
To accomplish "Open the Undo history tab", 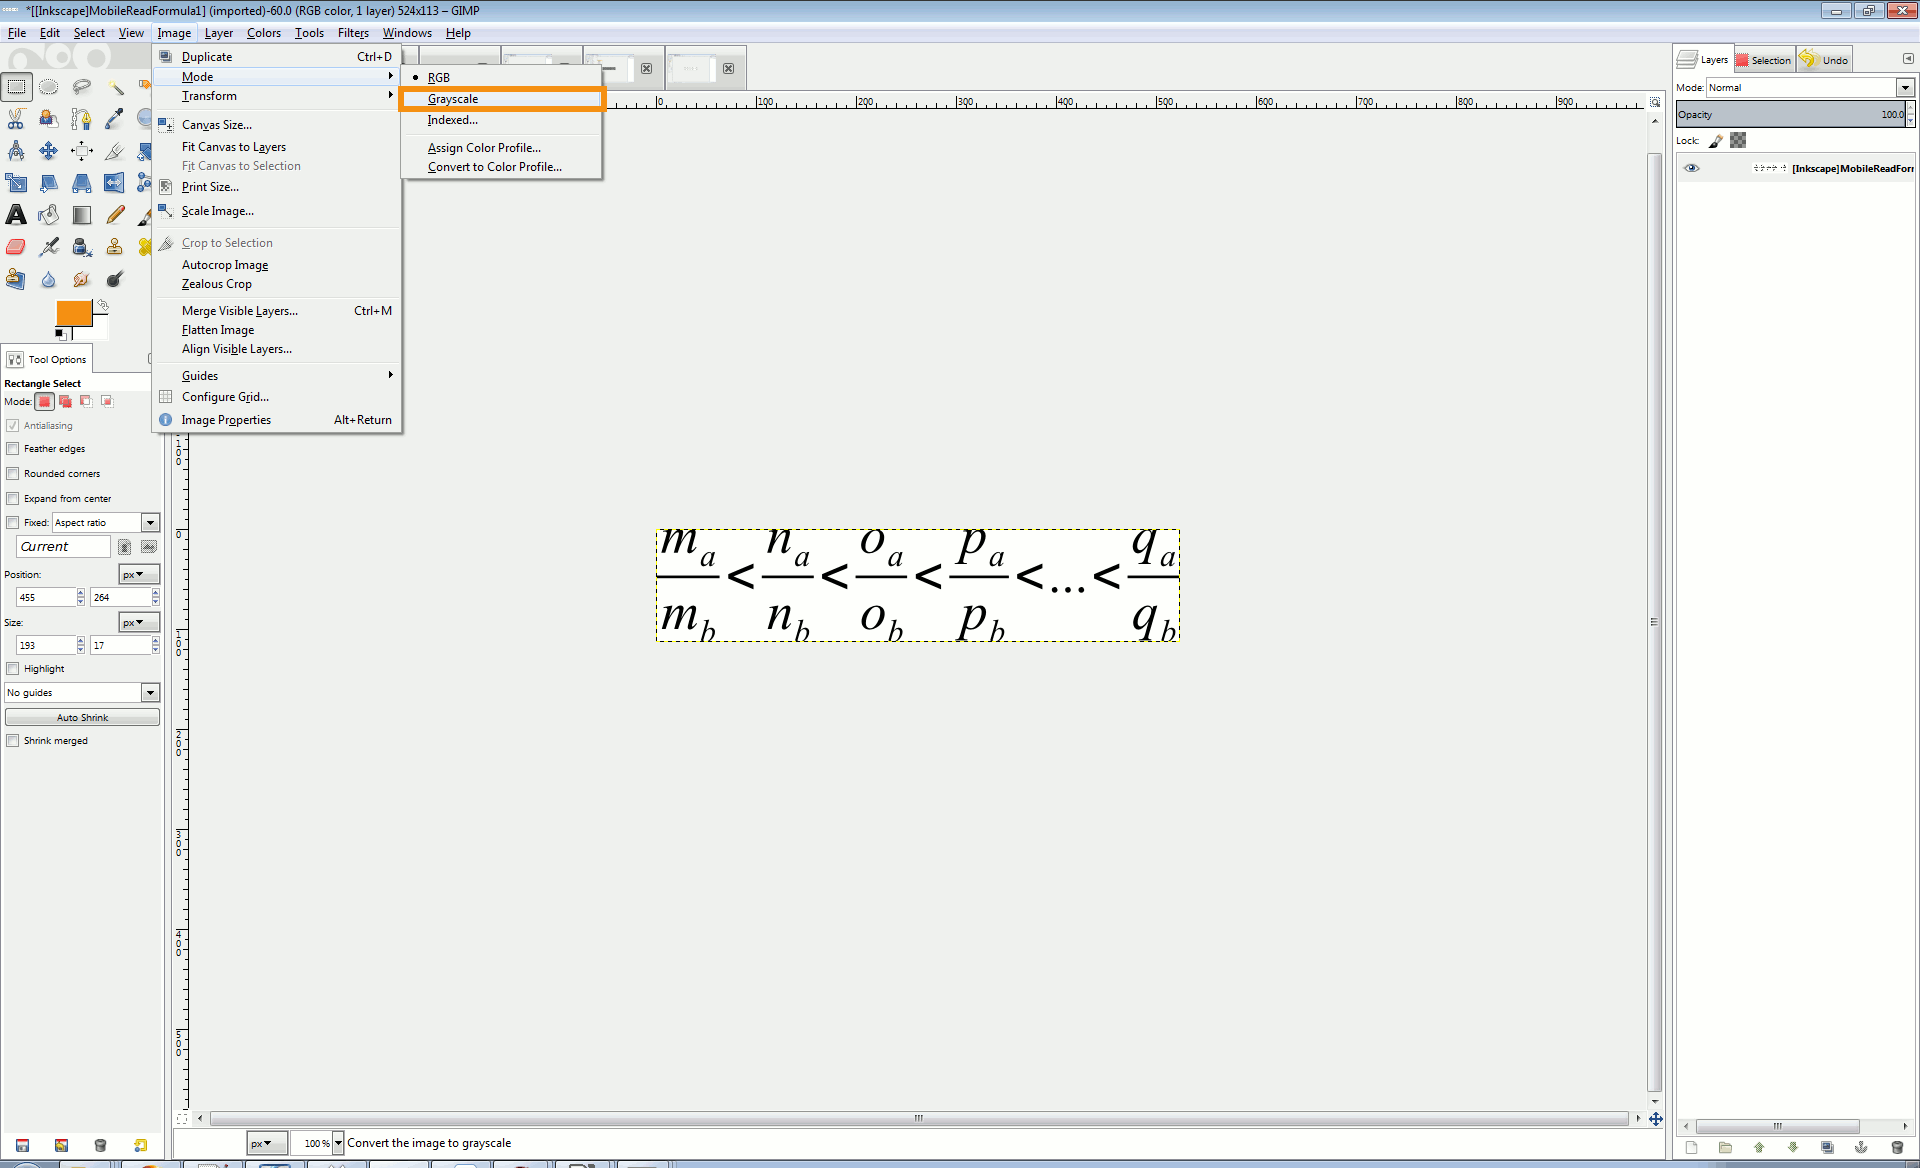I will [1824, 60].
